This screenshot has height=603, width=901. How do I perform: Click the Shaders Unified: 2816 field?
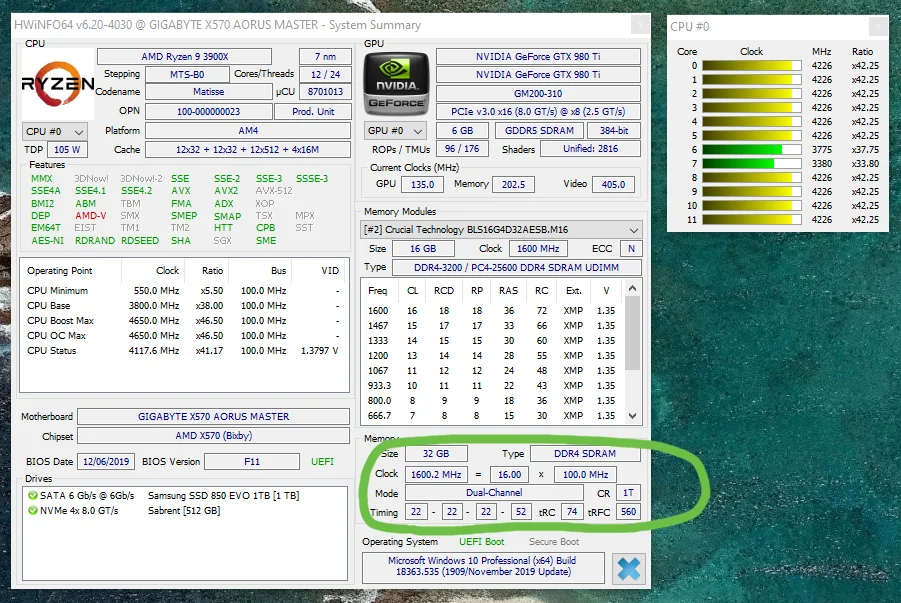click(591, 149)
